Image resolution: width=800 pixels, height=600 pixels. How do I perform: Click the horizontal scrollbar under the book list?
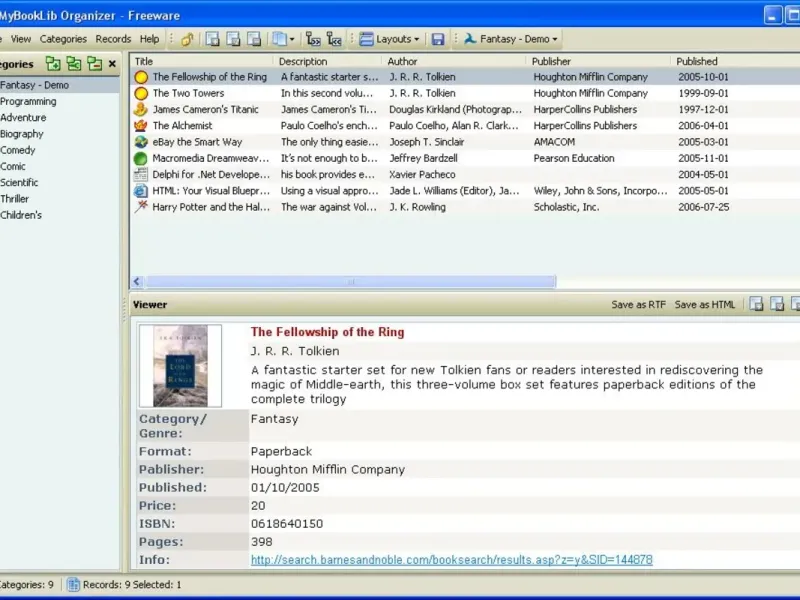click(350, 282)
